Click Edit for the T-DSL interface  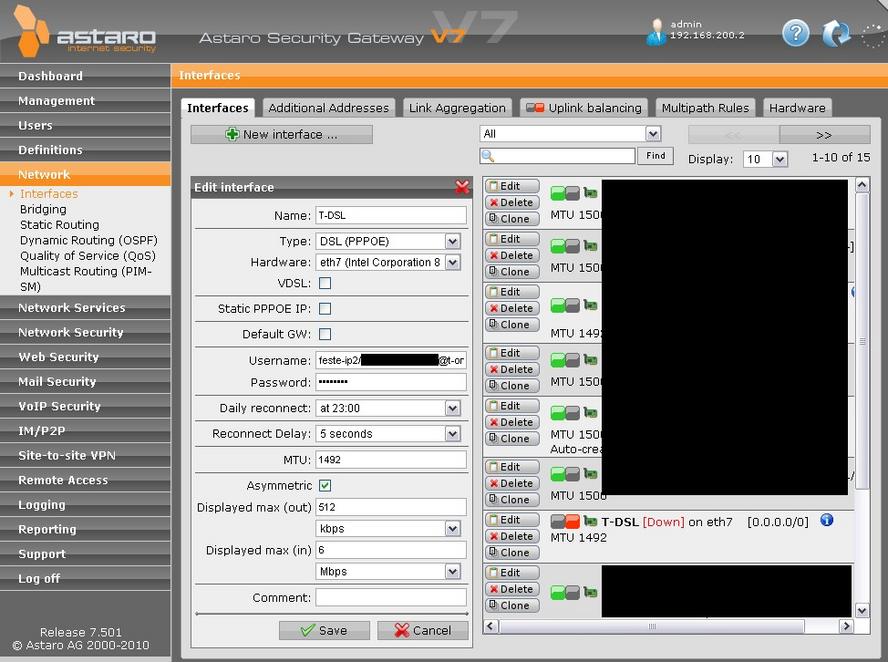[x=512, y=520]
